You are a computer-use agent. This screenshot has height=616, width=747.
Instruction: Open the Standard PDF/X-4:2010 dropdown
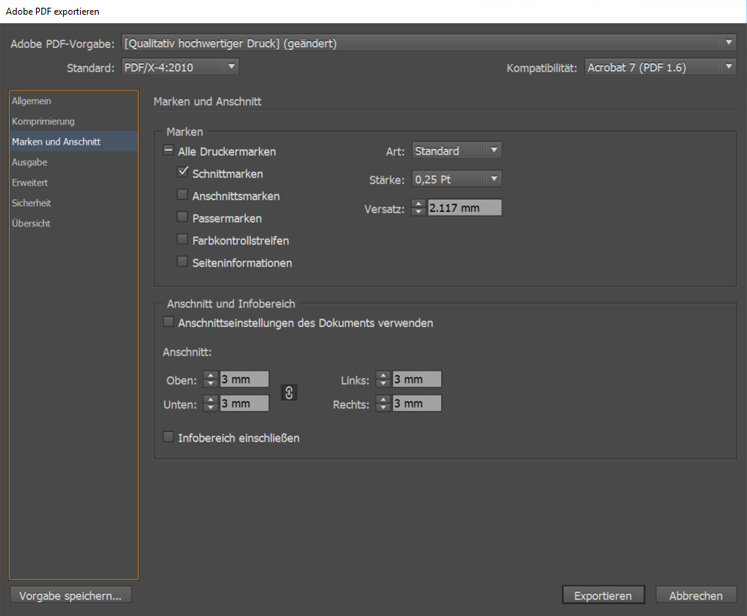[181, 67]
